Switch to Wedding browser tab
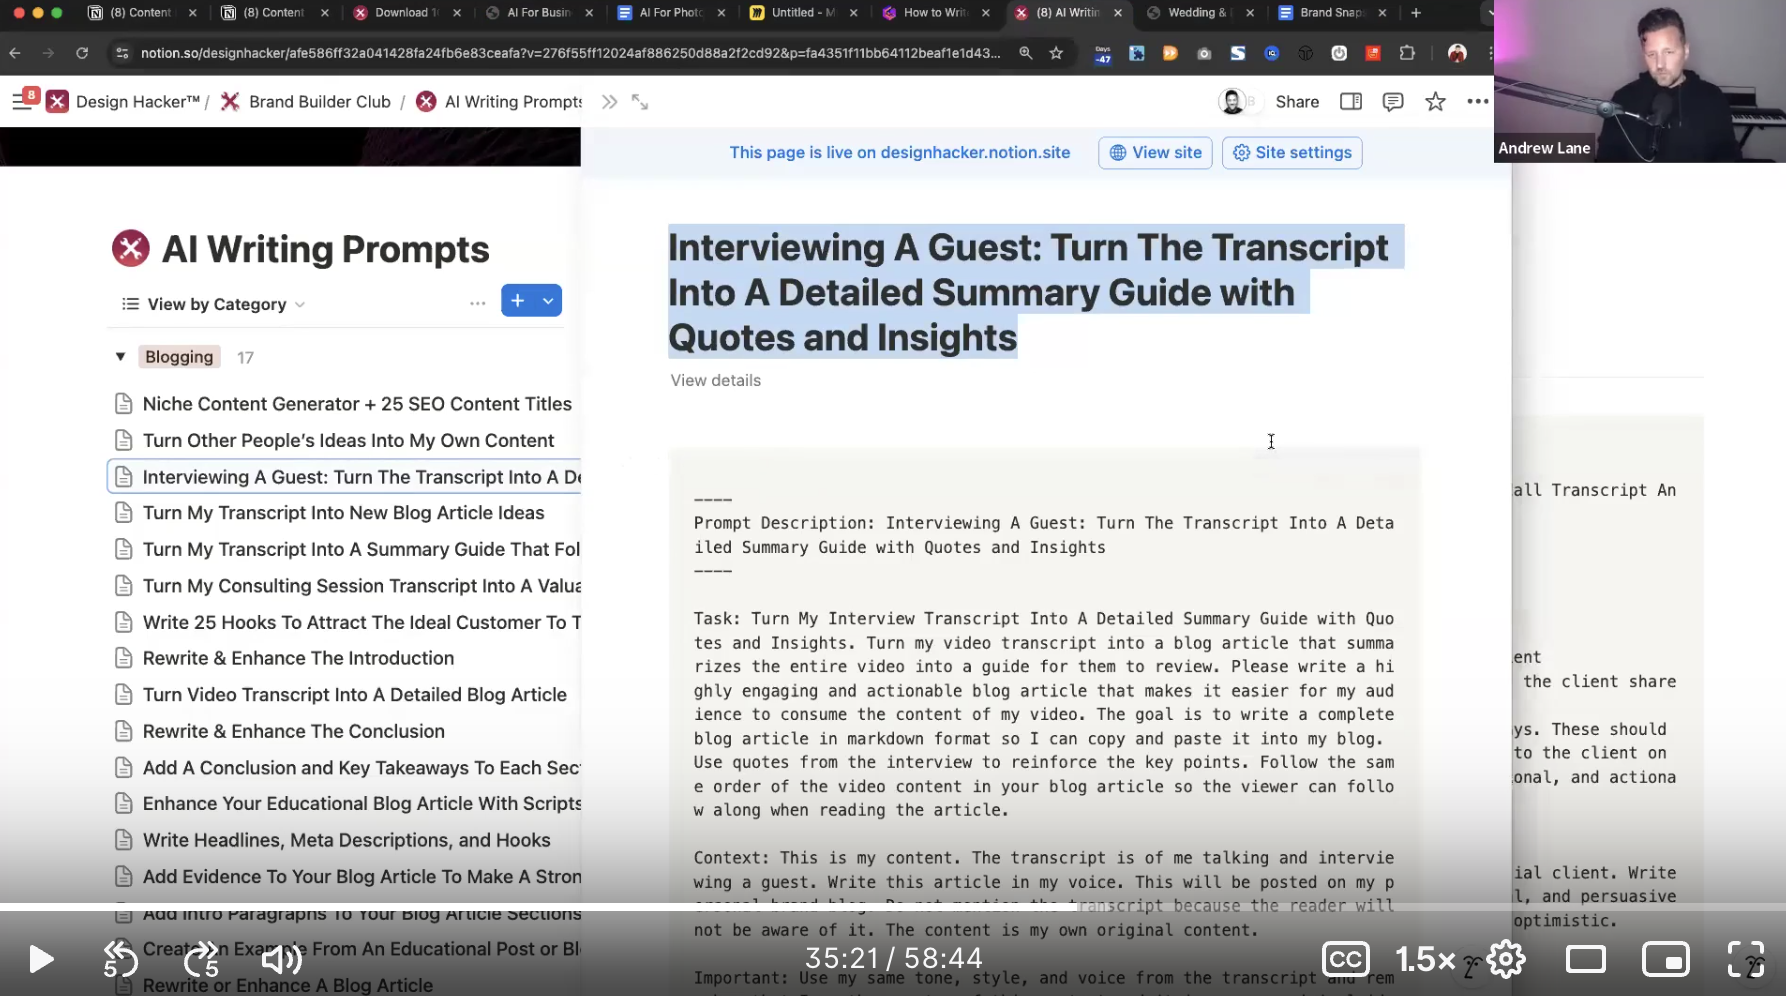The width and height of the screenshot is (1786, 996). tap(1196, 13)
